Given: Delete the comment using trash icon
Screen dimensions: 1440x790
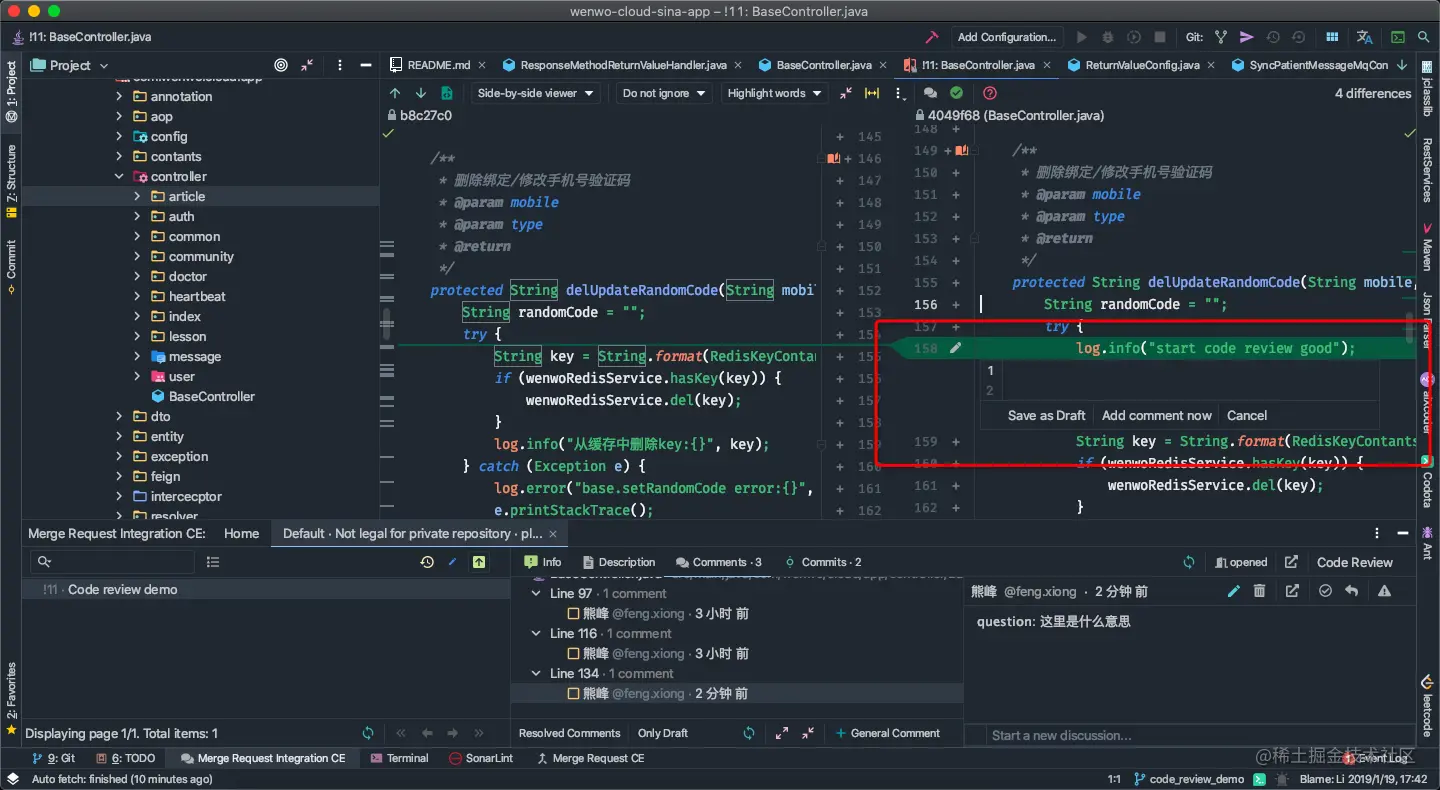Looking at the screenshot, I should (1260, 591).
